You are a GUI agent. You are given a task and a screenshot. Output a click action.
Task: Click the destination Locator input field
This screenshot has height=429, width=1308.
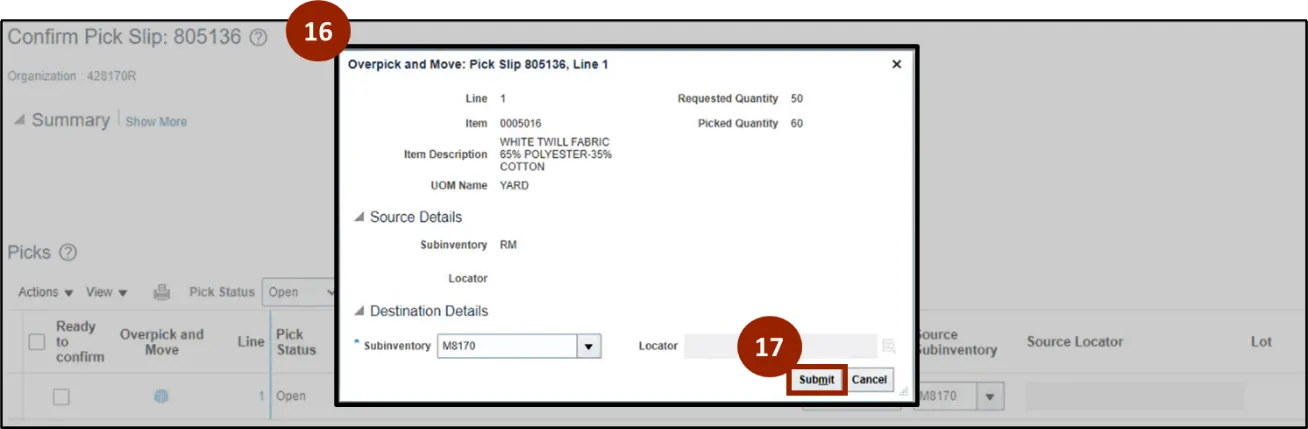tap(780, 346)
